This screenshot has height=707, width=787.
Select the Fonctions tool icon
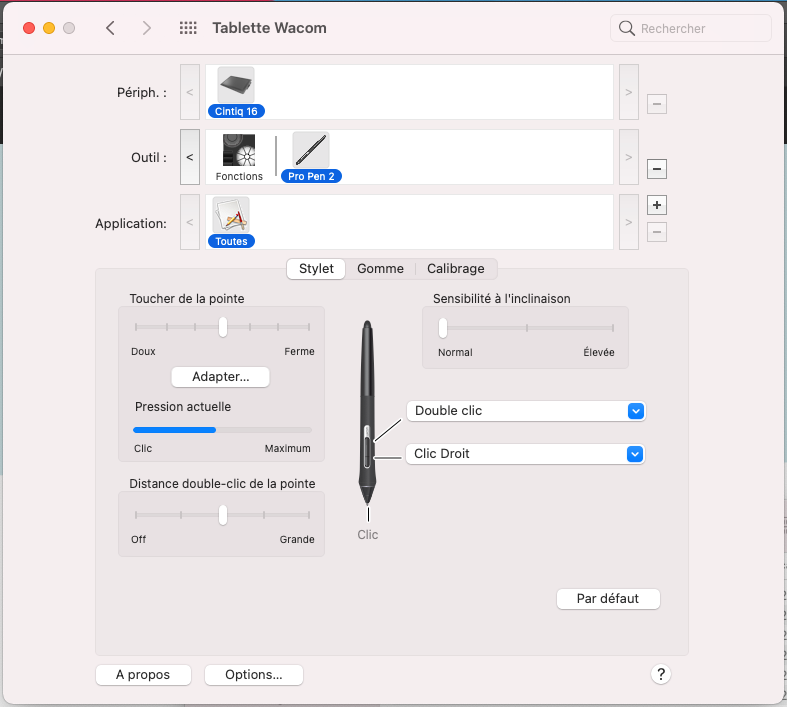click(239, 152)
